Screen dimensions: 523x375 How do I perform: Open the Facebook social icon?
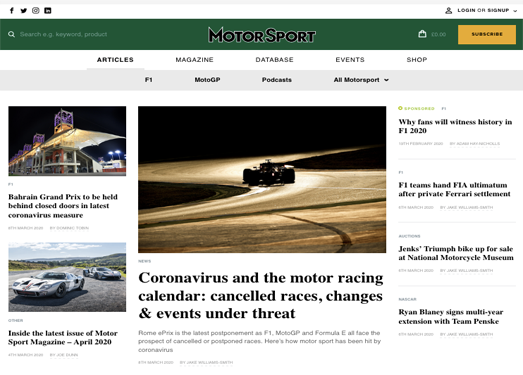click(x=12, y=10)
